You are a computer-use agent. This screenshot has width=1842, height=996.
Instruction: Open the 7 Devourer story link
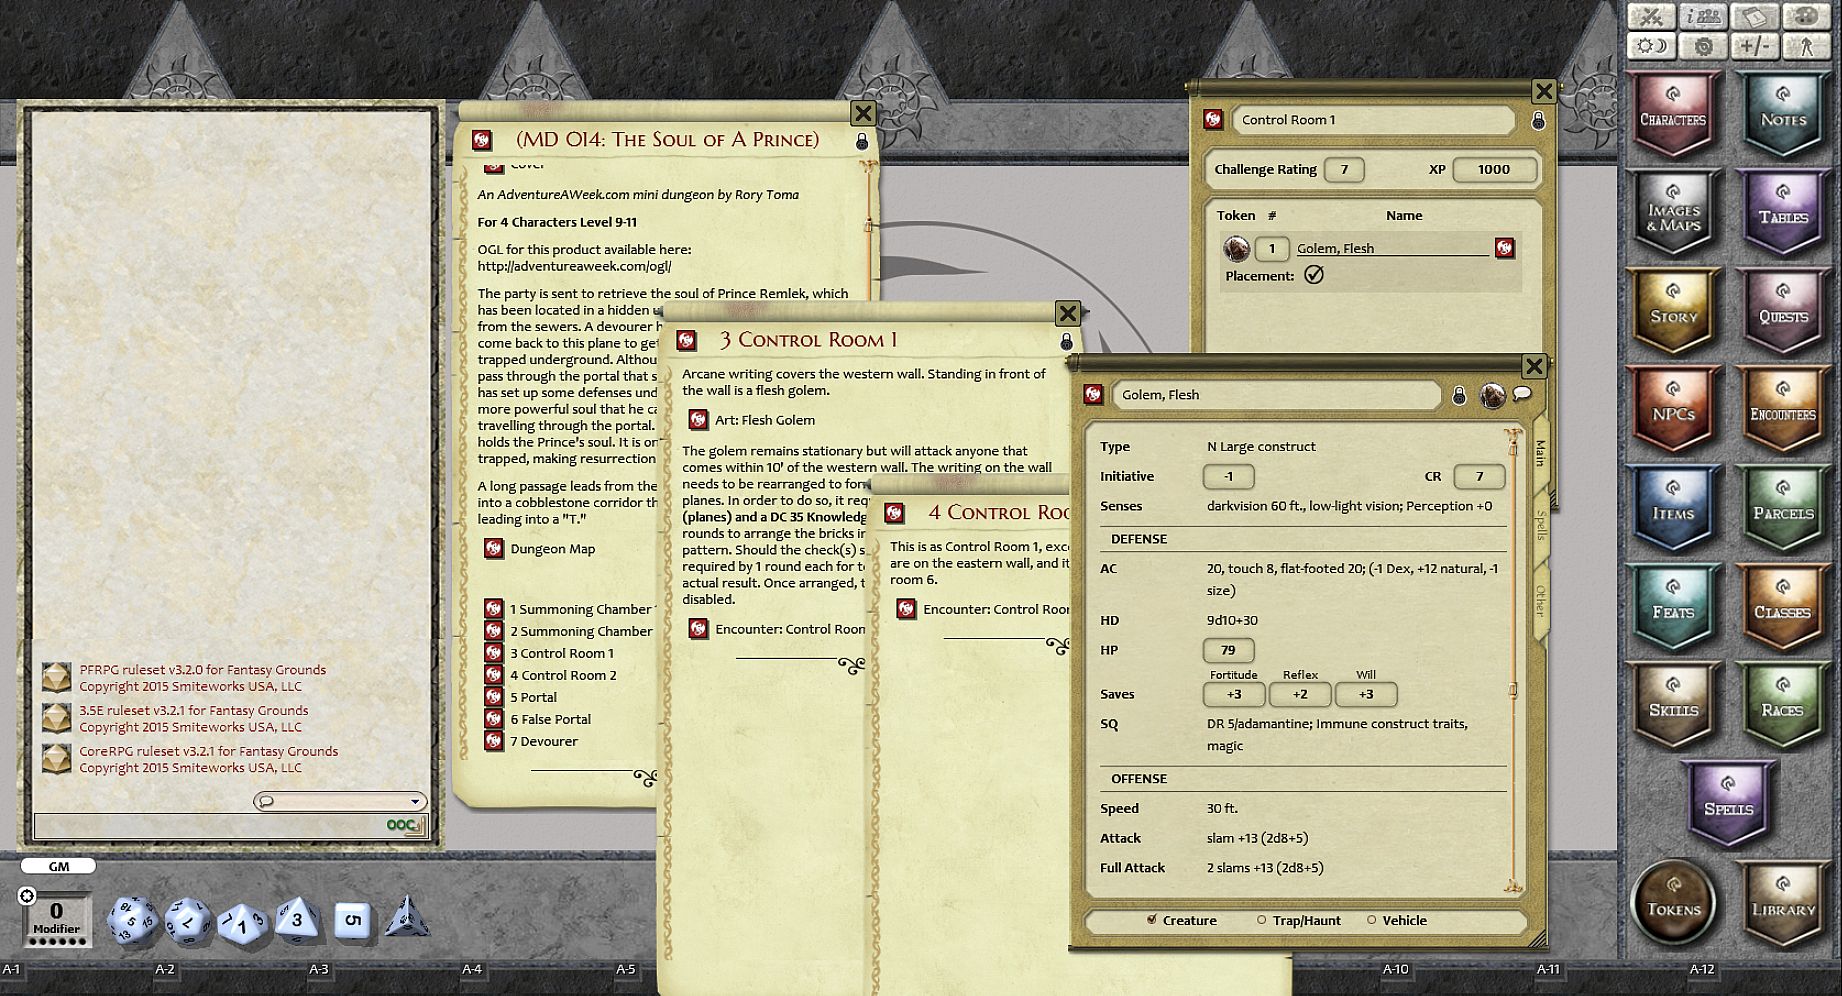click(x=493, y=741)
